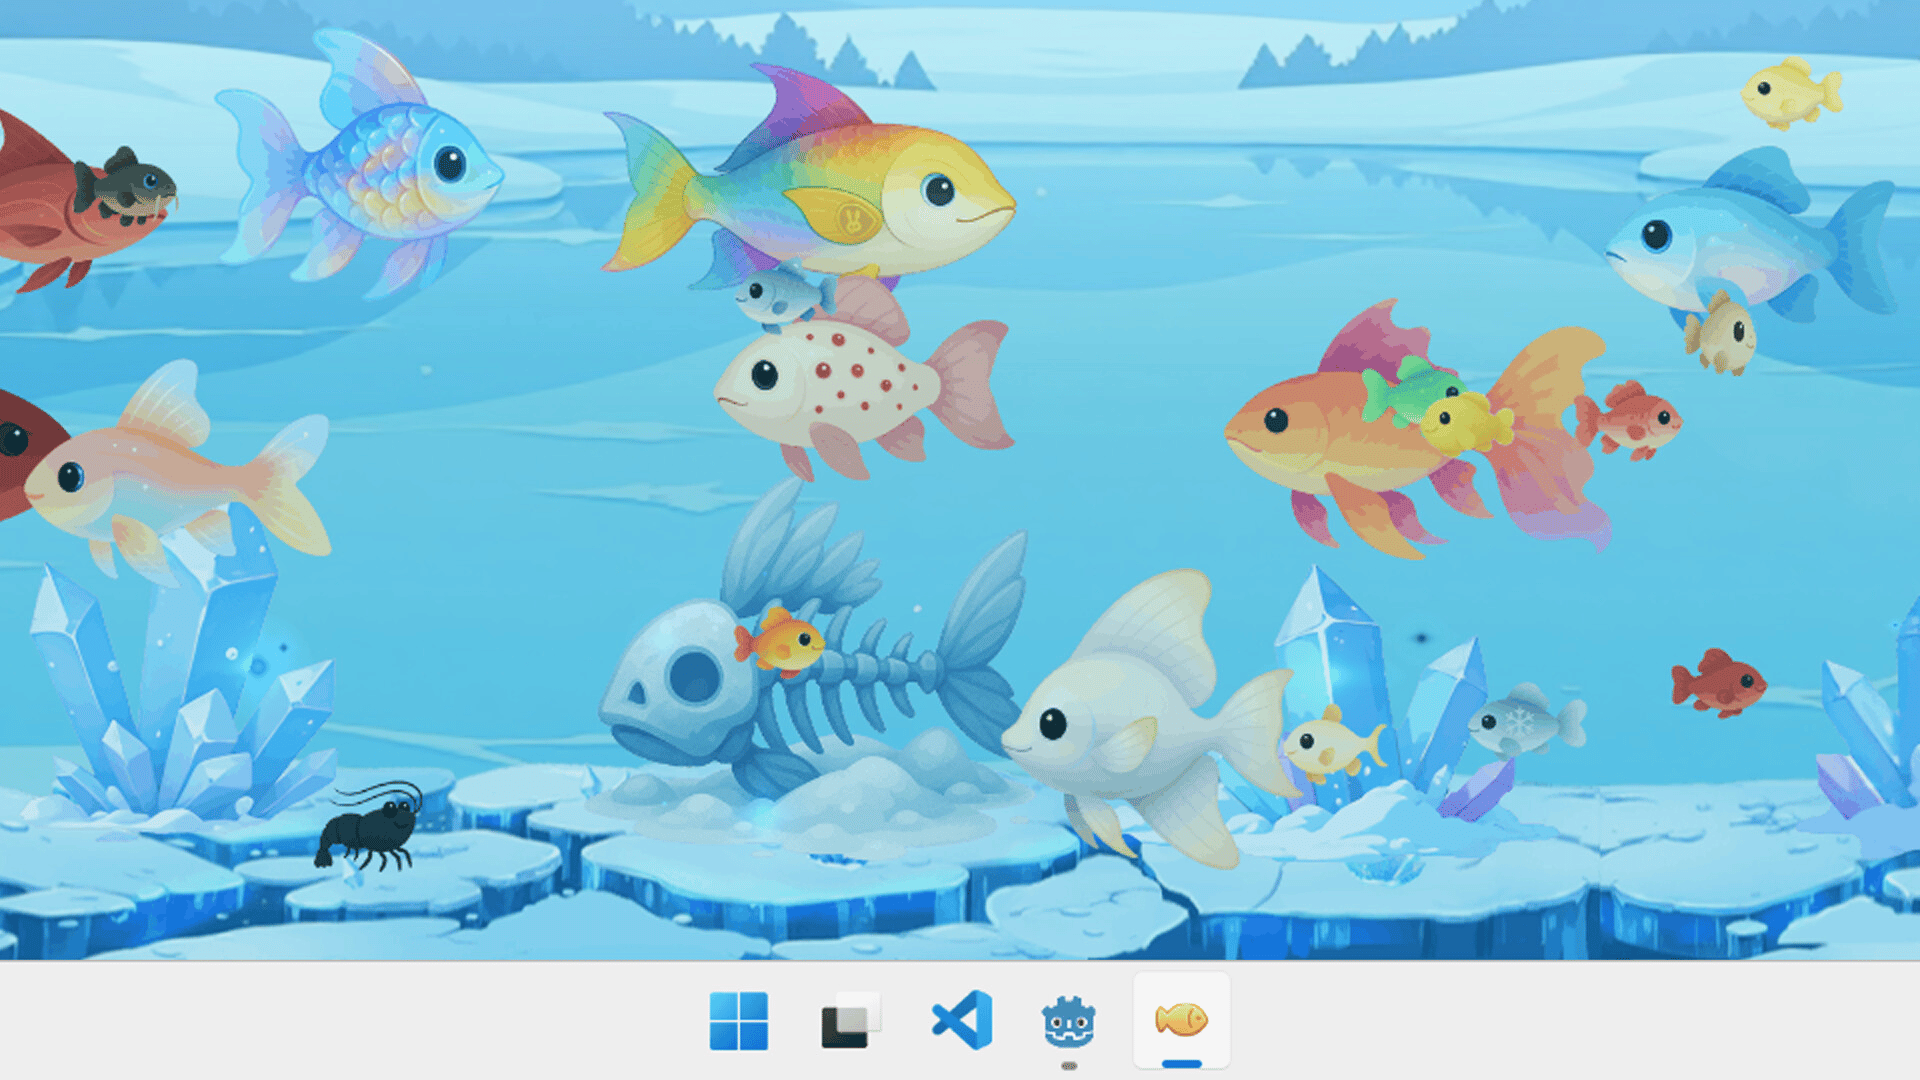Click the peach goldfish above the ice crystals
1920x1080 pixels.
tap(180, 475)
